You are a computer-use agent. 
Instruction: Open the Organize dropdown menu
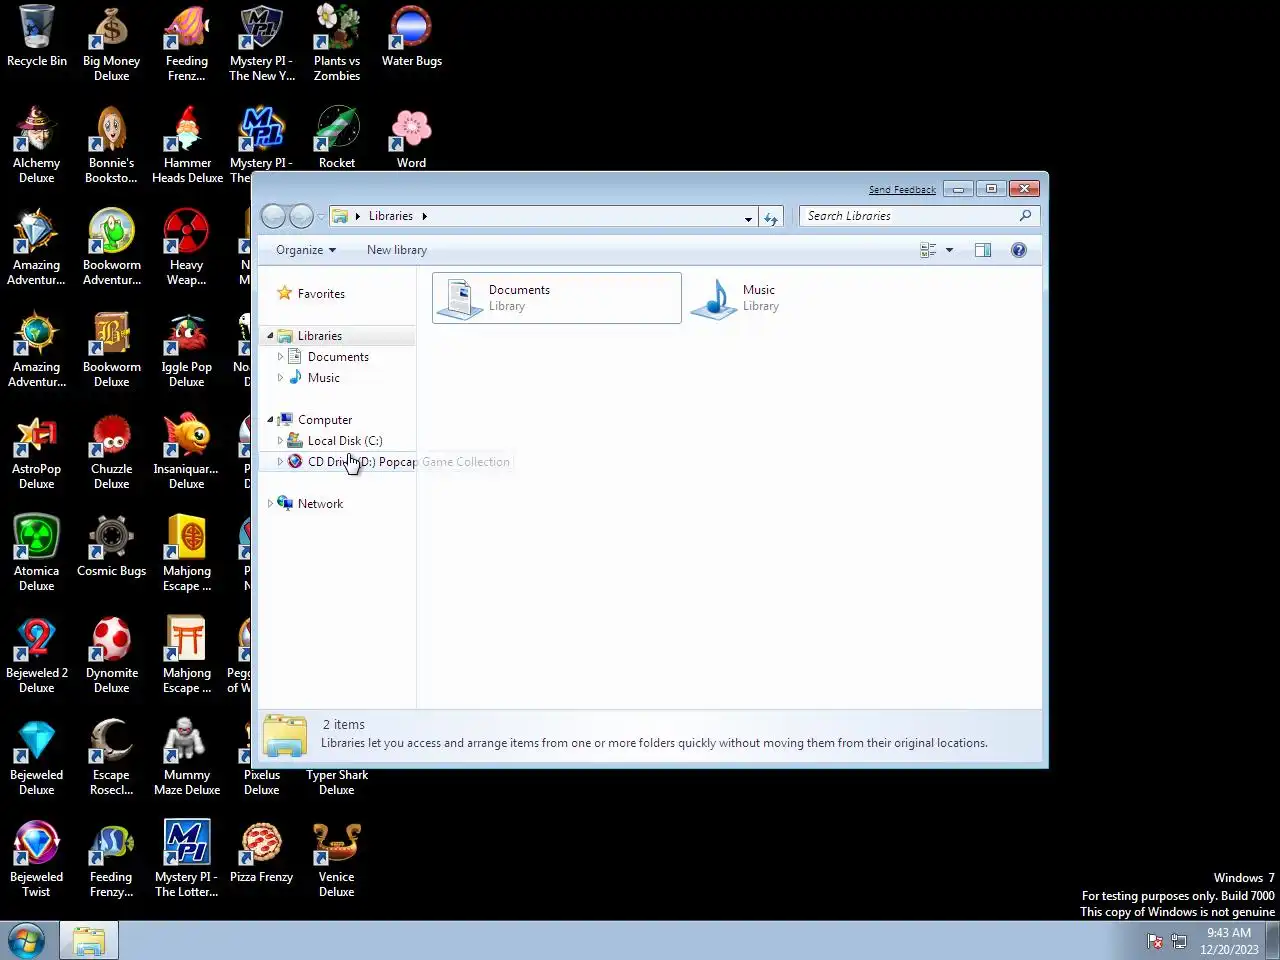point(306,250)
